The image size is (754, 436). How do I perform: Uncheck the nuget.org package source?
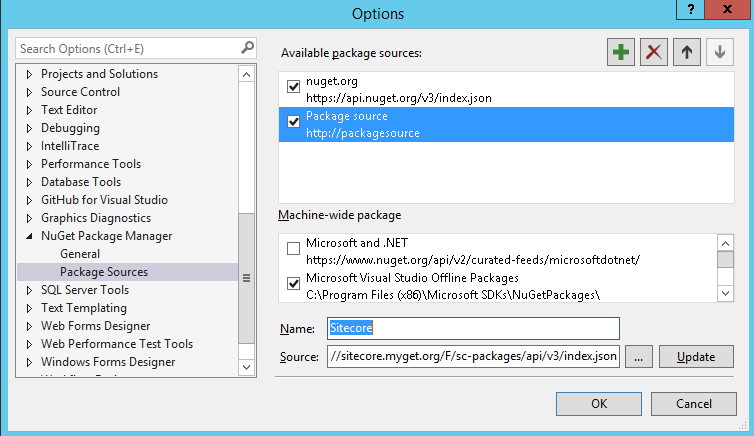[x=294, y=87]
